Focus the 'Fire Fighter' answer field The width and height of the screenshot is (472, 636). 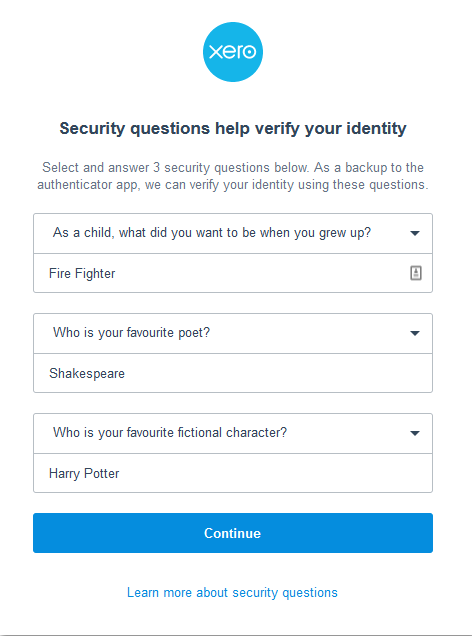pyautogui.click(x=233, y=273)
